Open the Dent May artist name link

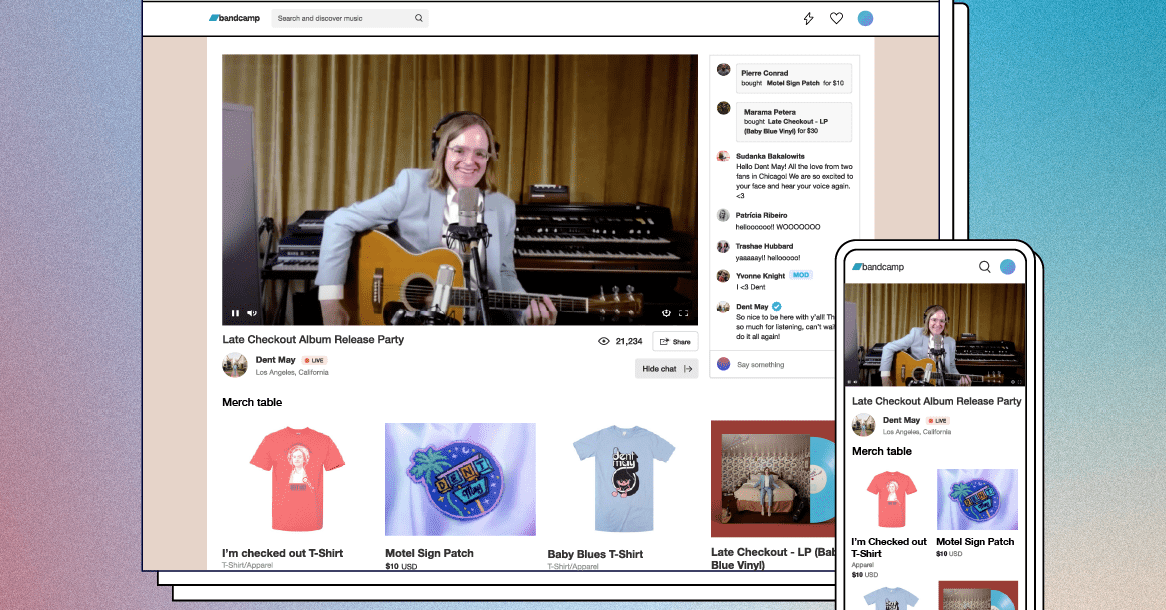[x=275, y=360]
